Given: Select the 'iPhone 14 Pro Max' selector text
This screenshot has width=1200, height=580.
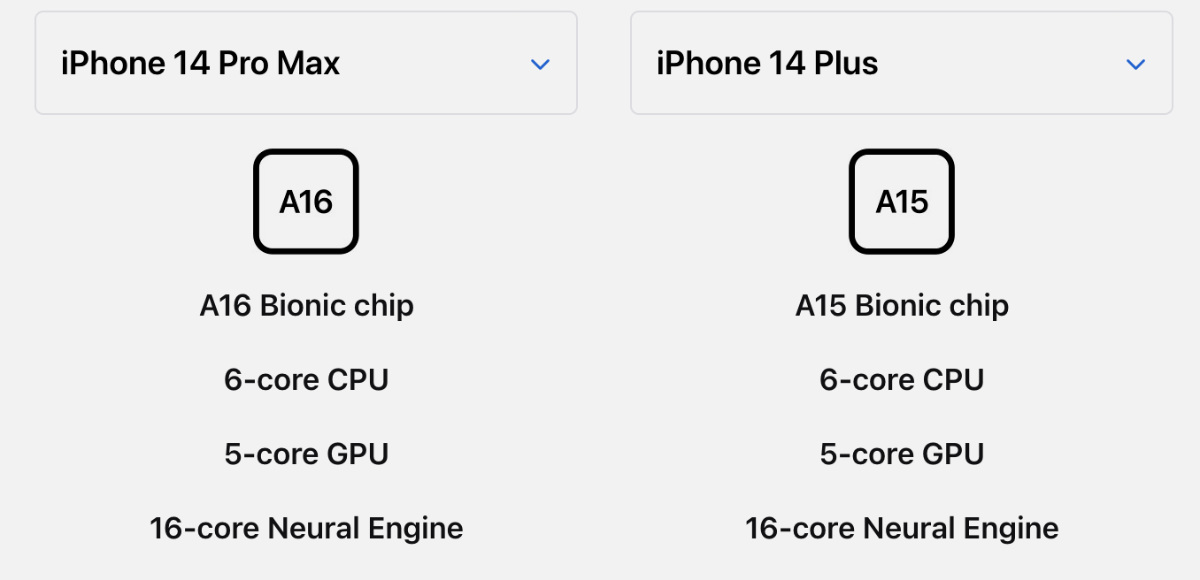Looking at the screenshot, I should [x=200, y=64].
